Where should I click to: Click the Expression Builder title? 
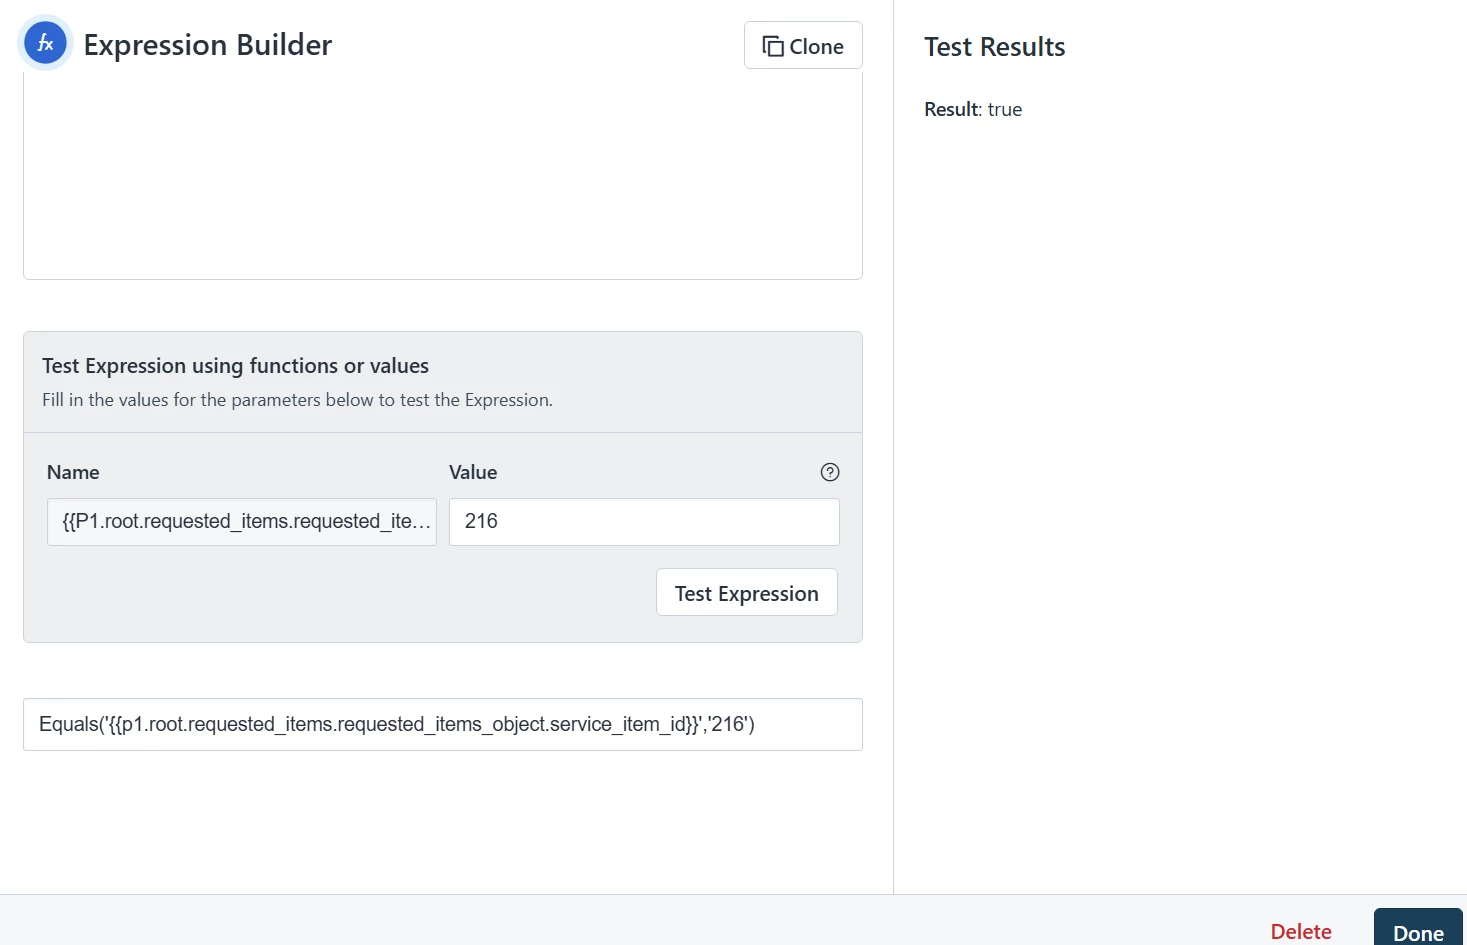(x=208, y=45)
